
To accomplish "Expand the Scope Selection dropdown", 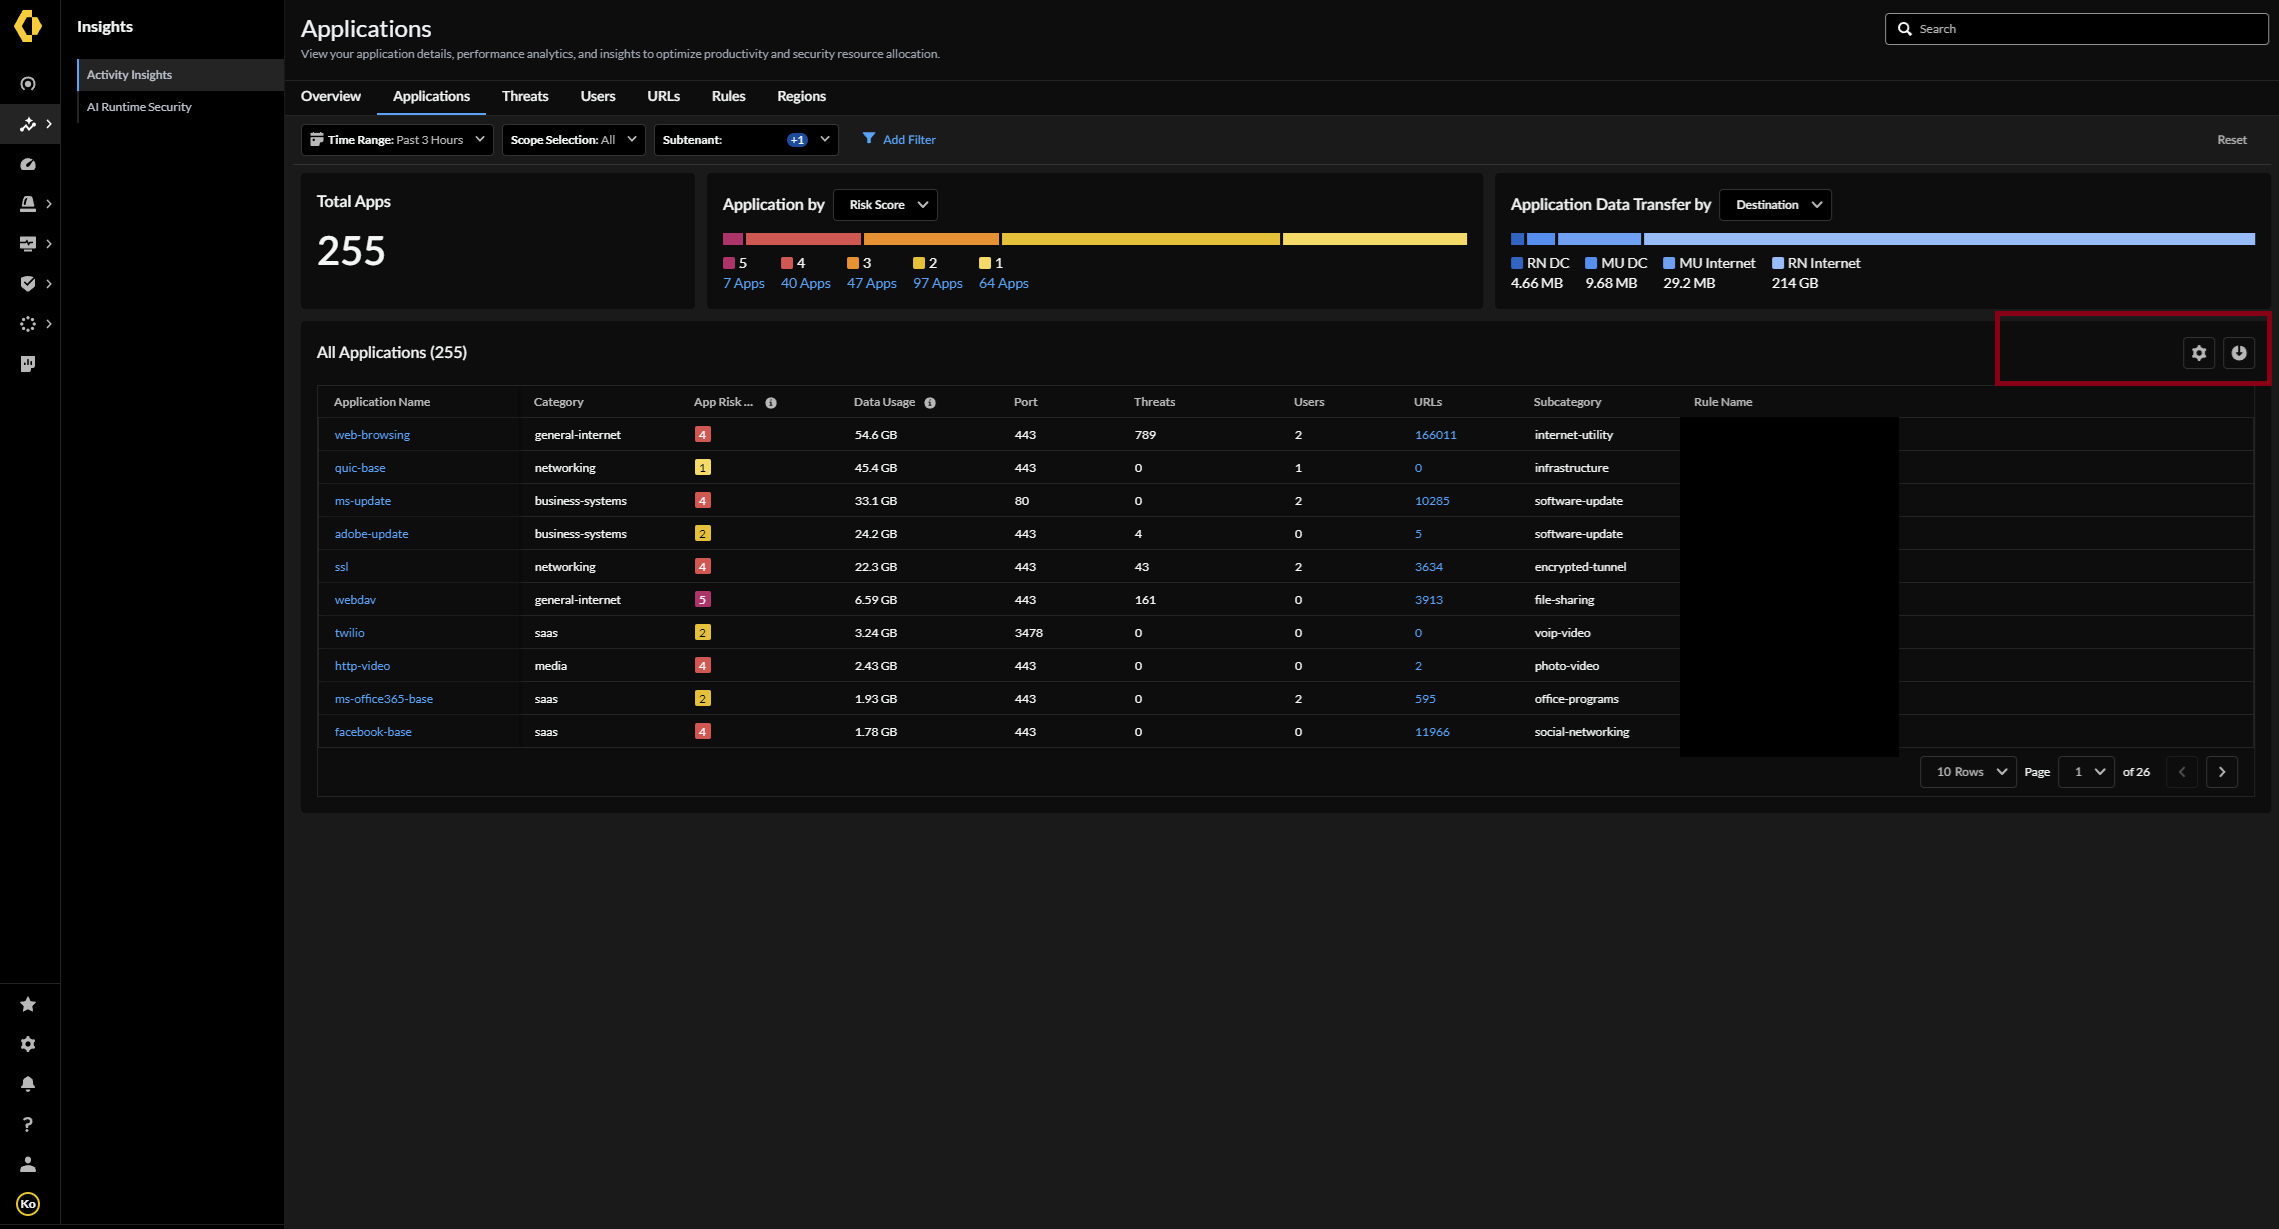I will [x=573, y=140].
